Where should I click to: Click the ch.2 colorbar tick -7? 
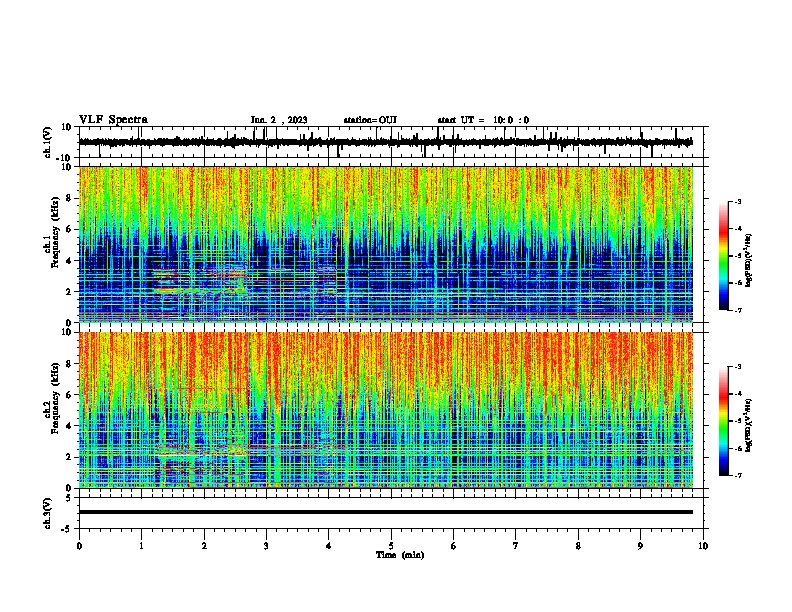(738, 475)
